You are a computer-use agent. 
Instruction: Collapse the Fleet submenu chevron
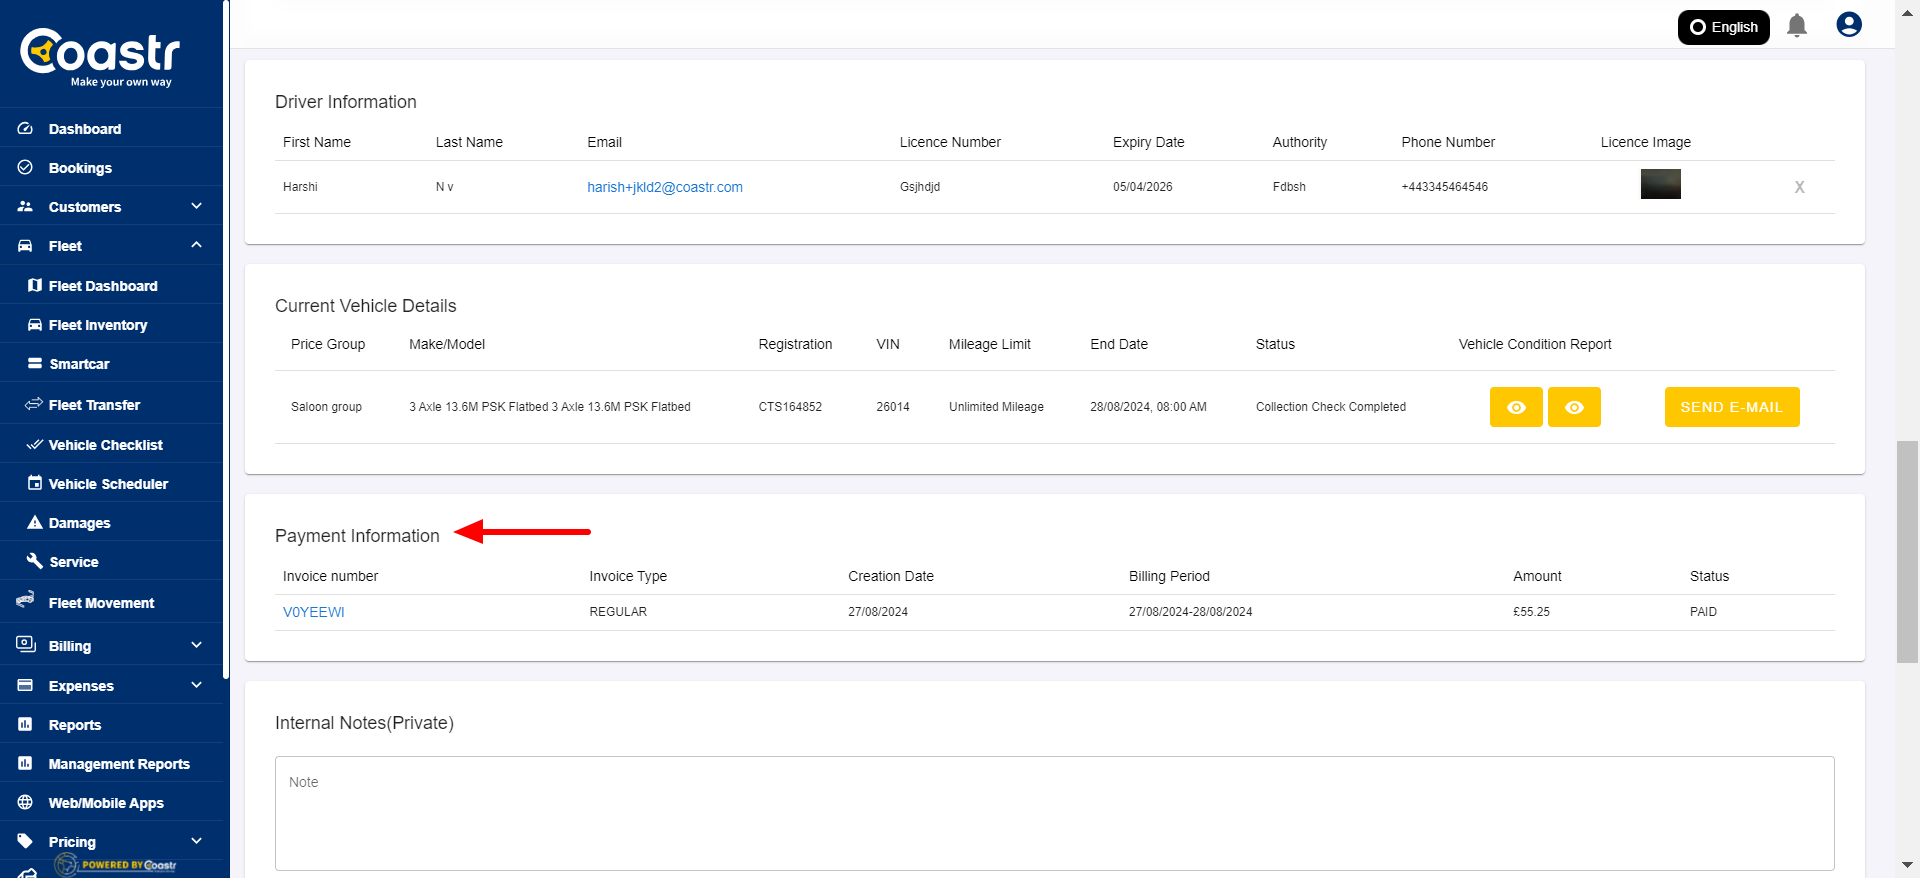(196, 246)
